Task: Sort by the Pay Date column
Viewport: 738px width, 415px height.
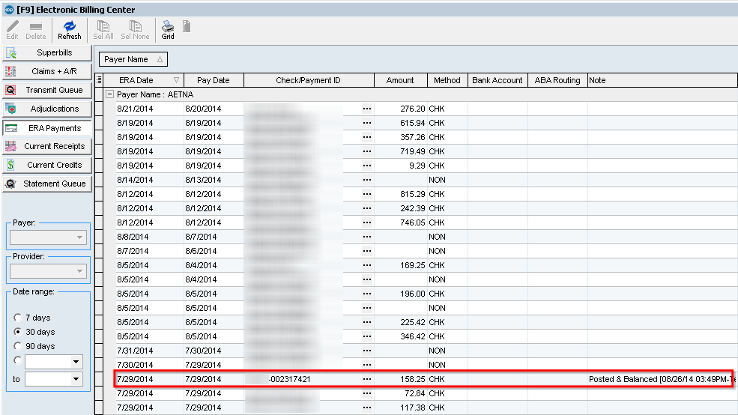Action: pos(213,80)
